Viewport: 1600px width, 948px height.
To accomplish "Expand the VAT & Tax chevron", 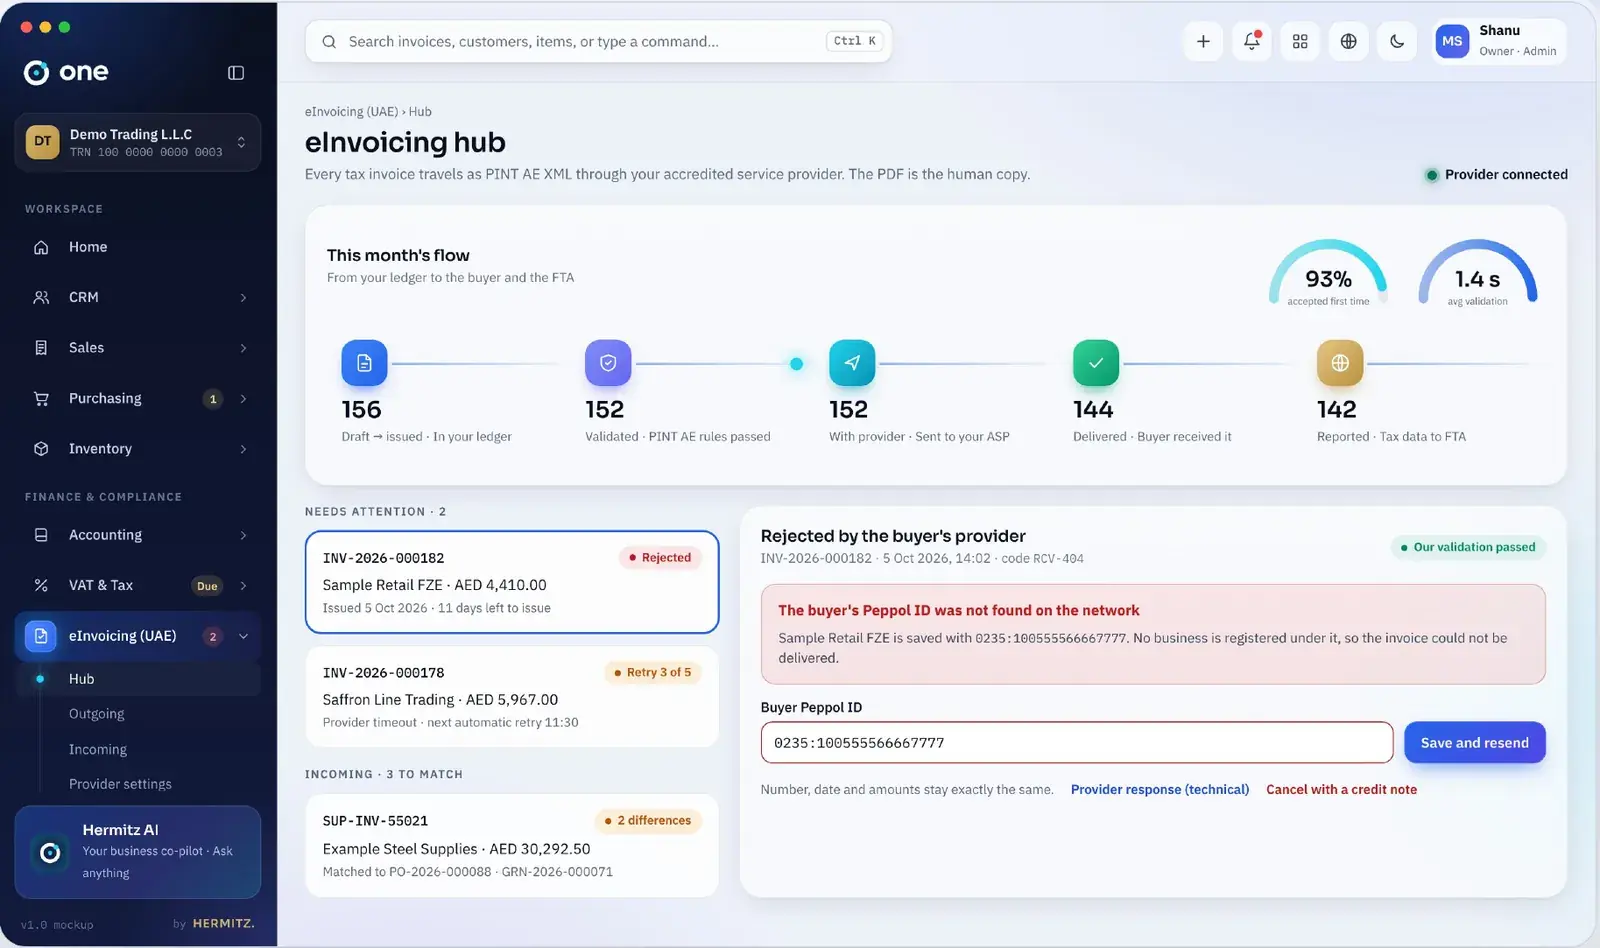I will coord(243,586).
